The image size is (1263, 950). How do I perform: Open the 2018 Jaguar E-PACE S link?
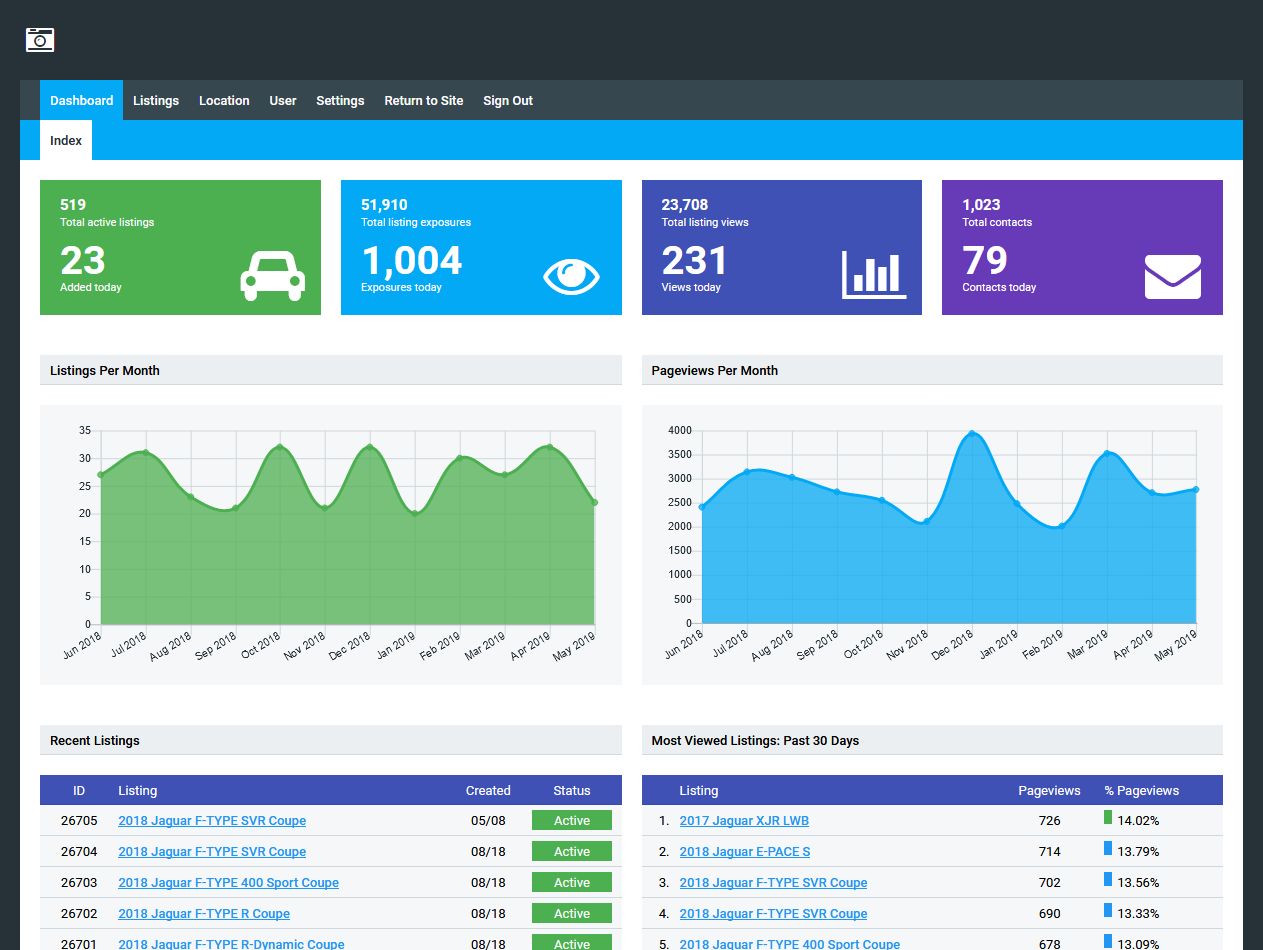coord(745,852)
